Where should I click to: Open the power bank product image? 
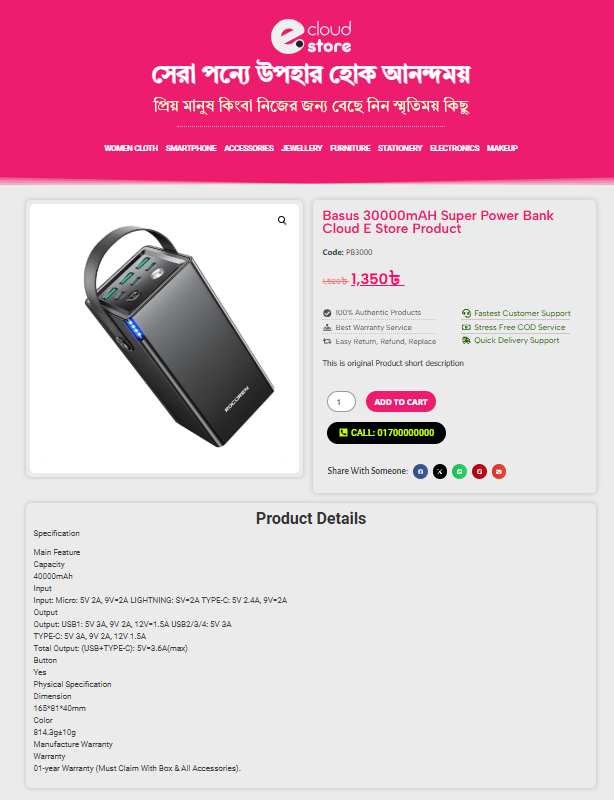tap(164, 339)
